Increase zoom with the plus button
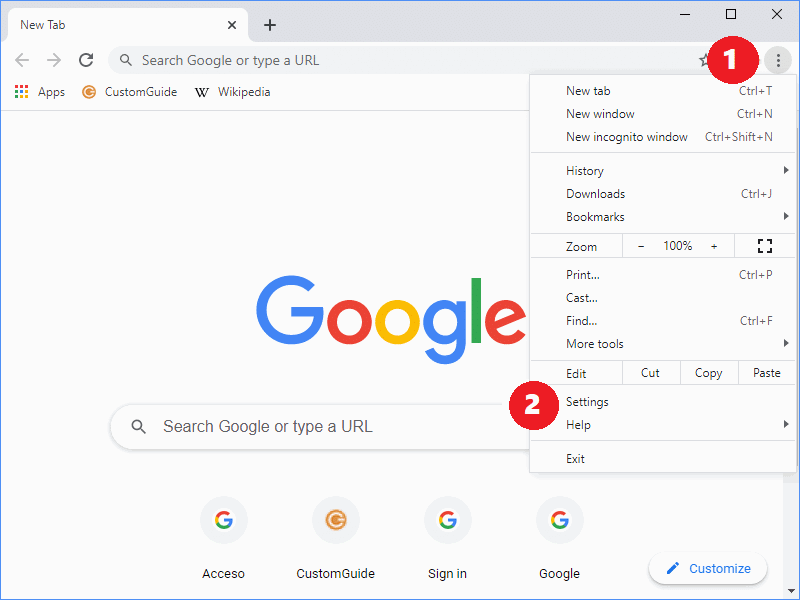Screen dimensions: 800x600 pyautogui.click(x=714, y=246)
